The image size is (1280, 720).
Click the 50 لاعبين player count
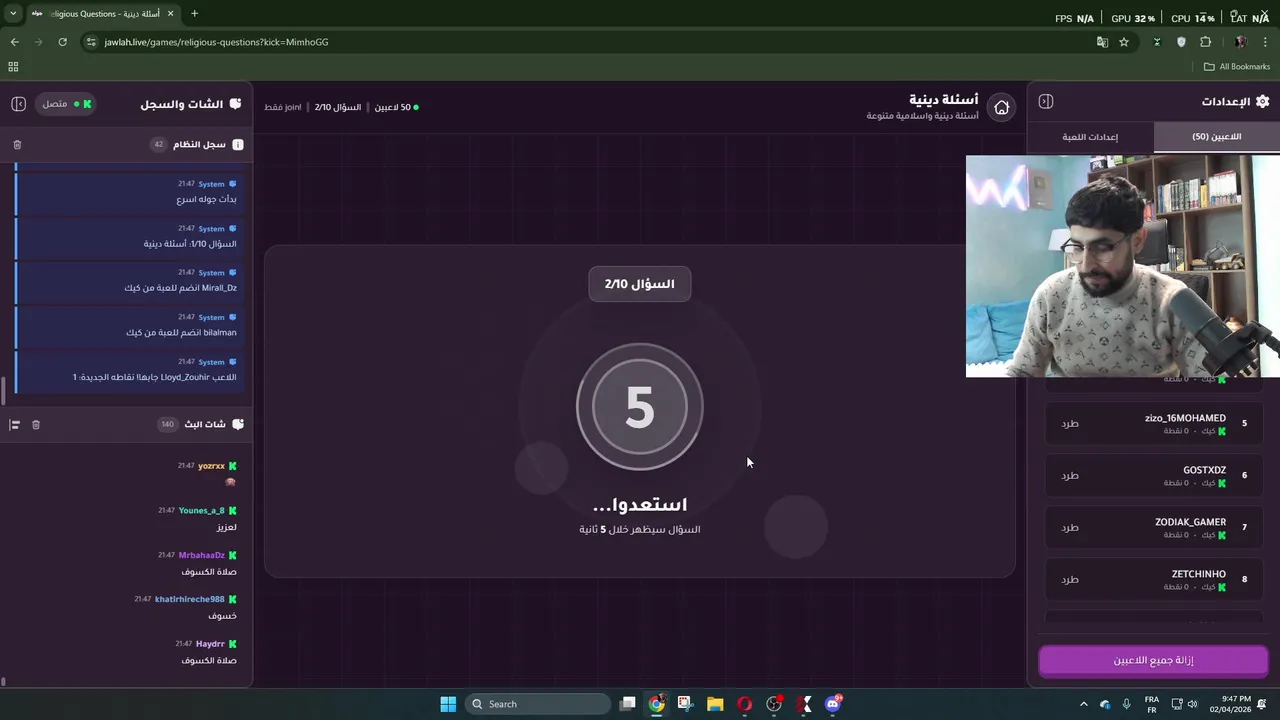pos(396,107)
